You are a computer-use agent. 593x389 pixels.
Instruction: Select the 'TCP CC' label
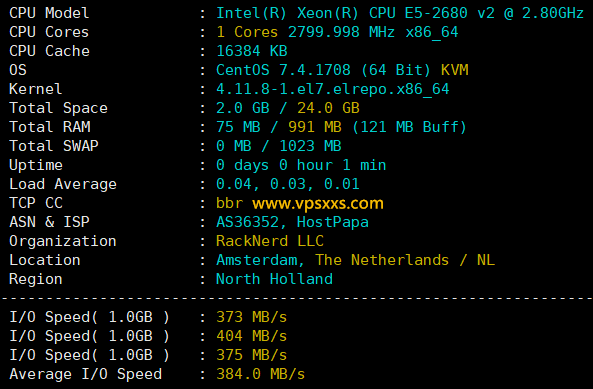[x=36, y=203]
